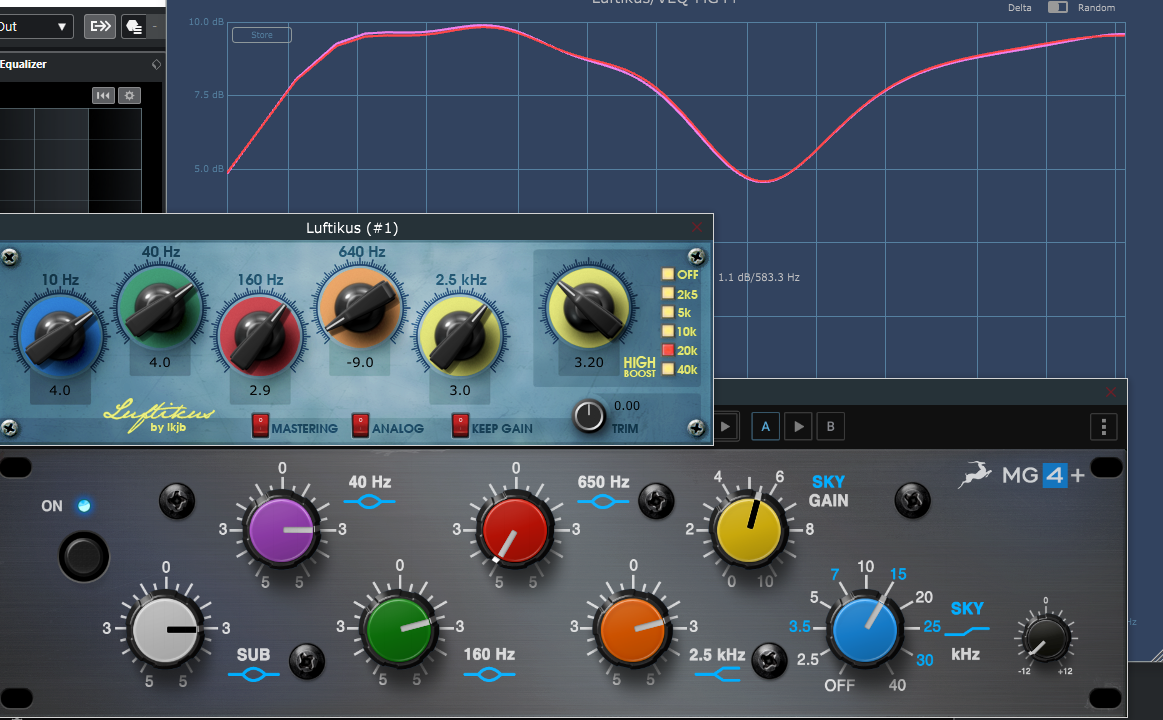Click the MG4+ black output trim knob

pos(1045,638)
